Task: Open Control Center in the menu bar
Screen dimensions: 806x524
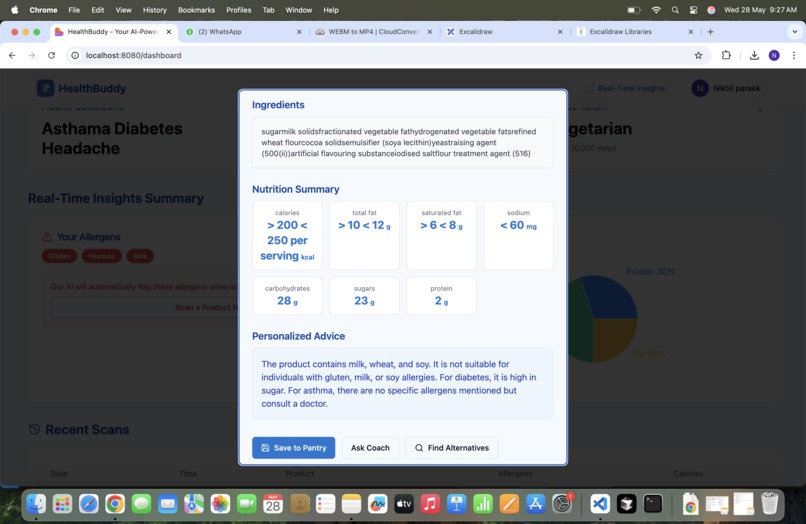Action: click(693, 10)
